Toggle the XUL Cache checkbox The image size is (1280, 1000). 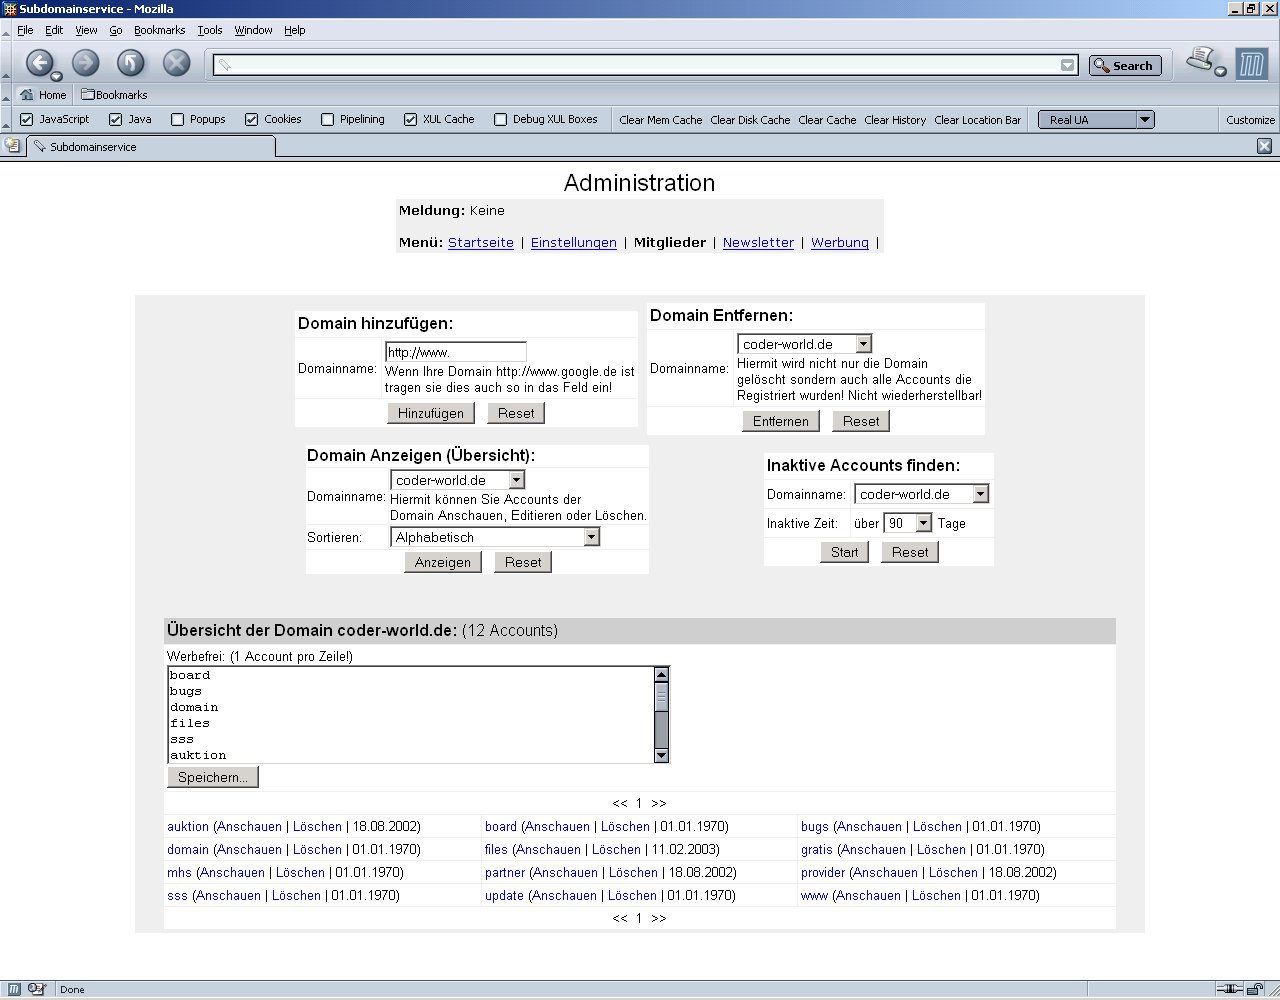point(411,119)
